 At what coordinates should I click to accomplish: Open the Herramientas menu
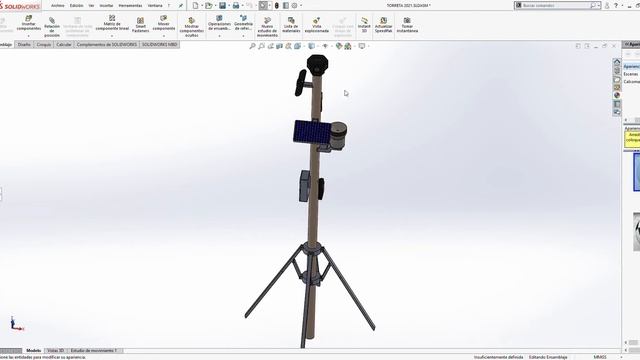pyautogui.click(x=130, y=6)
